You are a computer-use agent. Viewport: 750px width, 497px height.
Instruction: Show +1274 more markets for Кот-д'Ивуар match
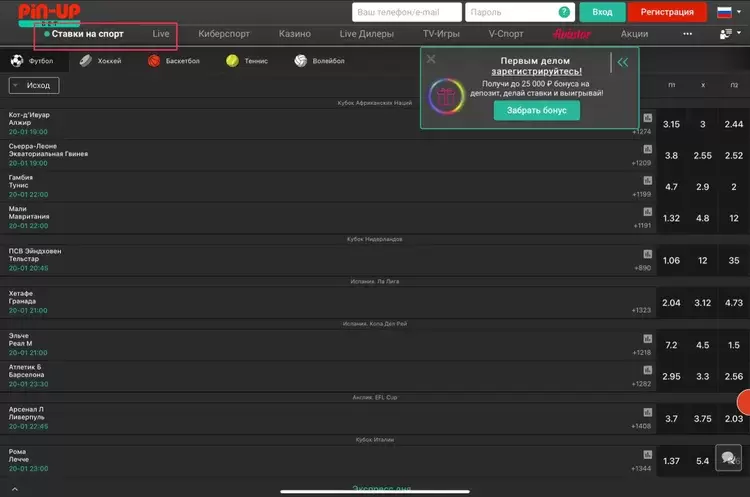click(x=641, y=132)
